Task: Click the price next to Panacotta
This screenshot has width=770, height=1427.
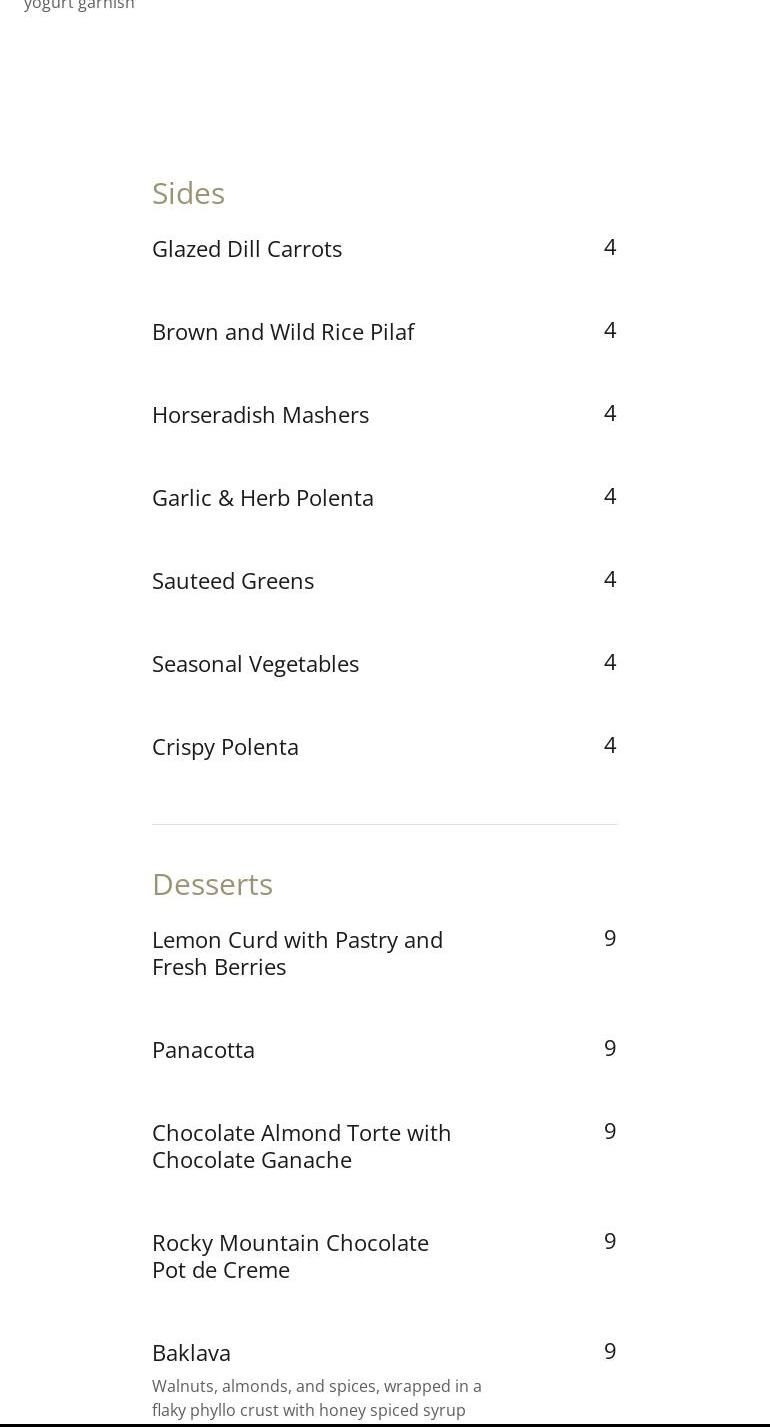Action: click(610, 1048)
